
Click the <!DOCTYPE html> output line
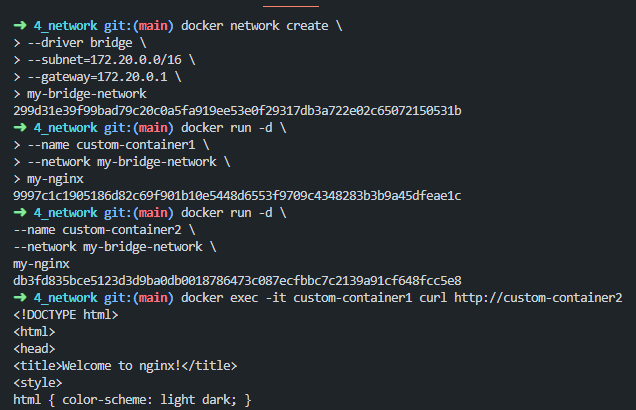66,315
